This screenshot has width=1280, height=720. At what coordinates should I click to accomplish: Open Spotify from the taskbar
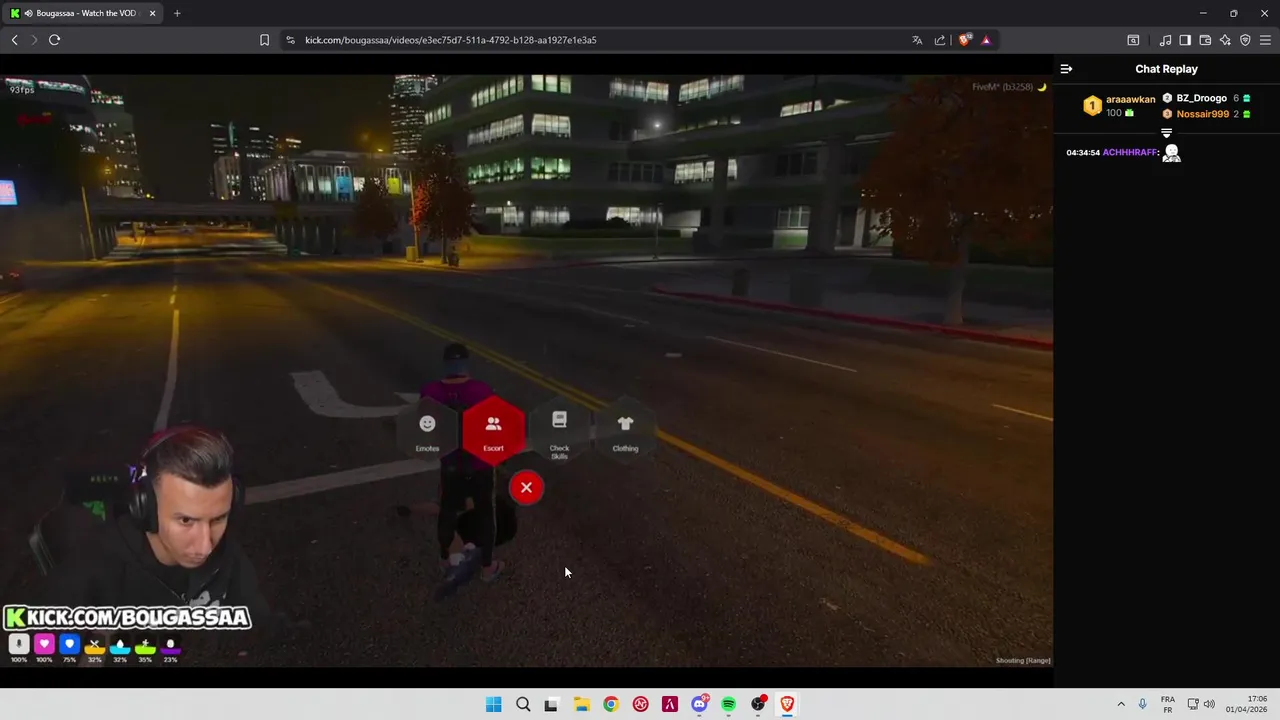[x=729, y=704]
